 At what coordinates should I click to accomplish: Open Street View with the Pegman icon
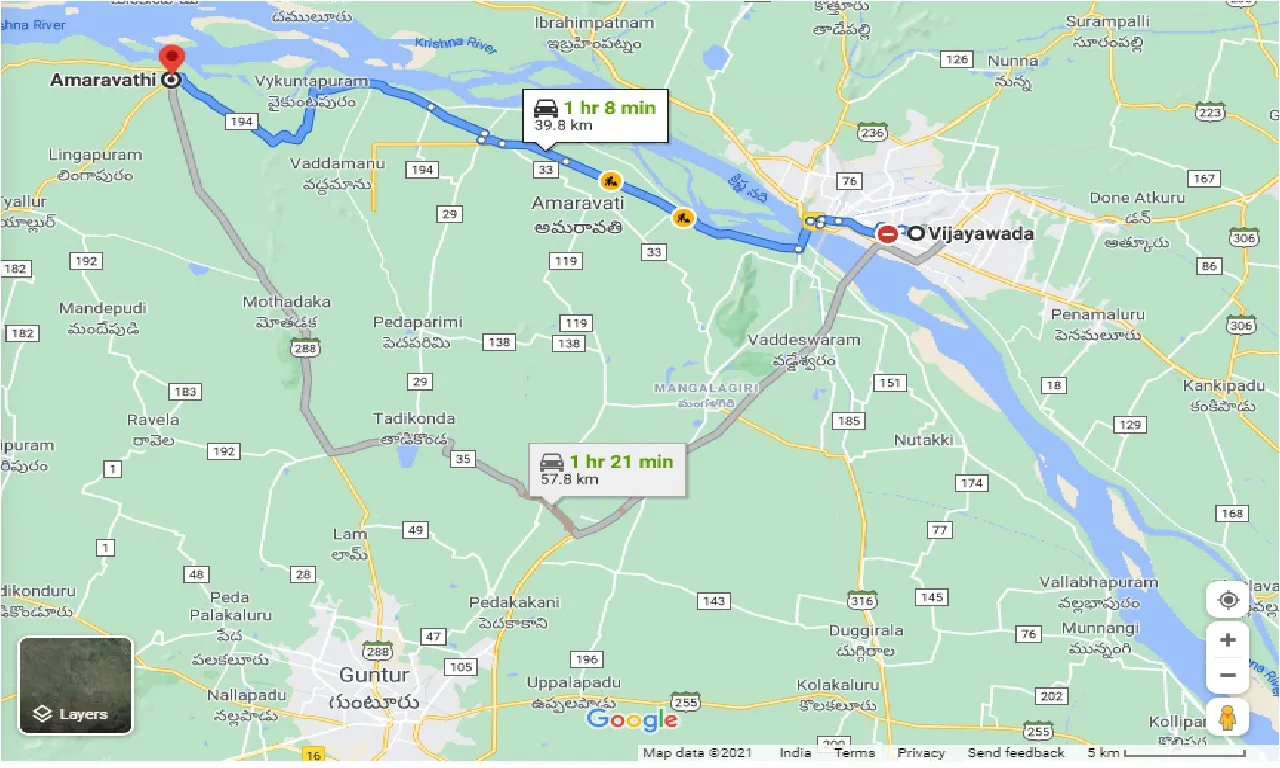click(1228, 718)
